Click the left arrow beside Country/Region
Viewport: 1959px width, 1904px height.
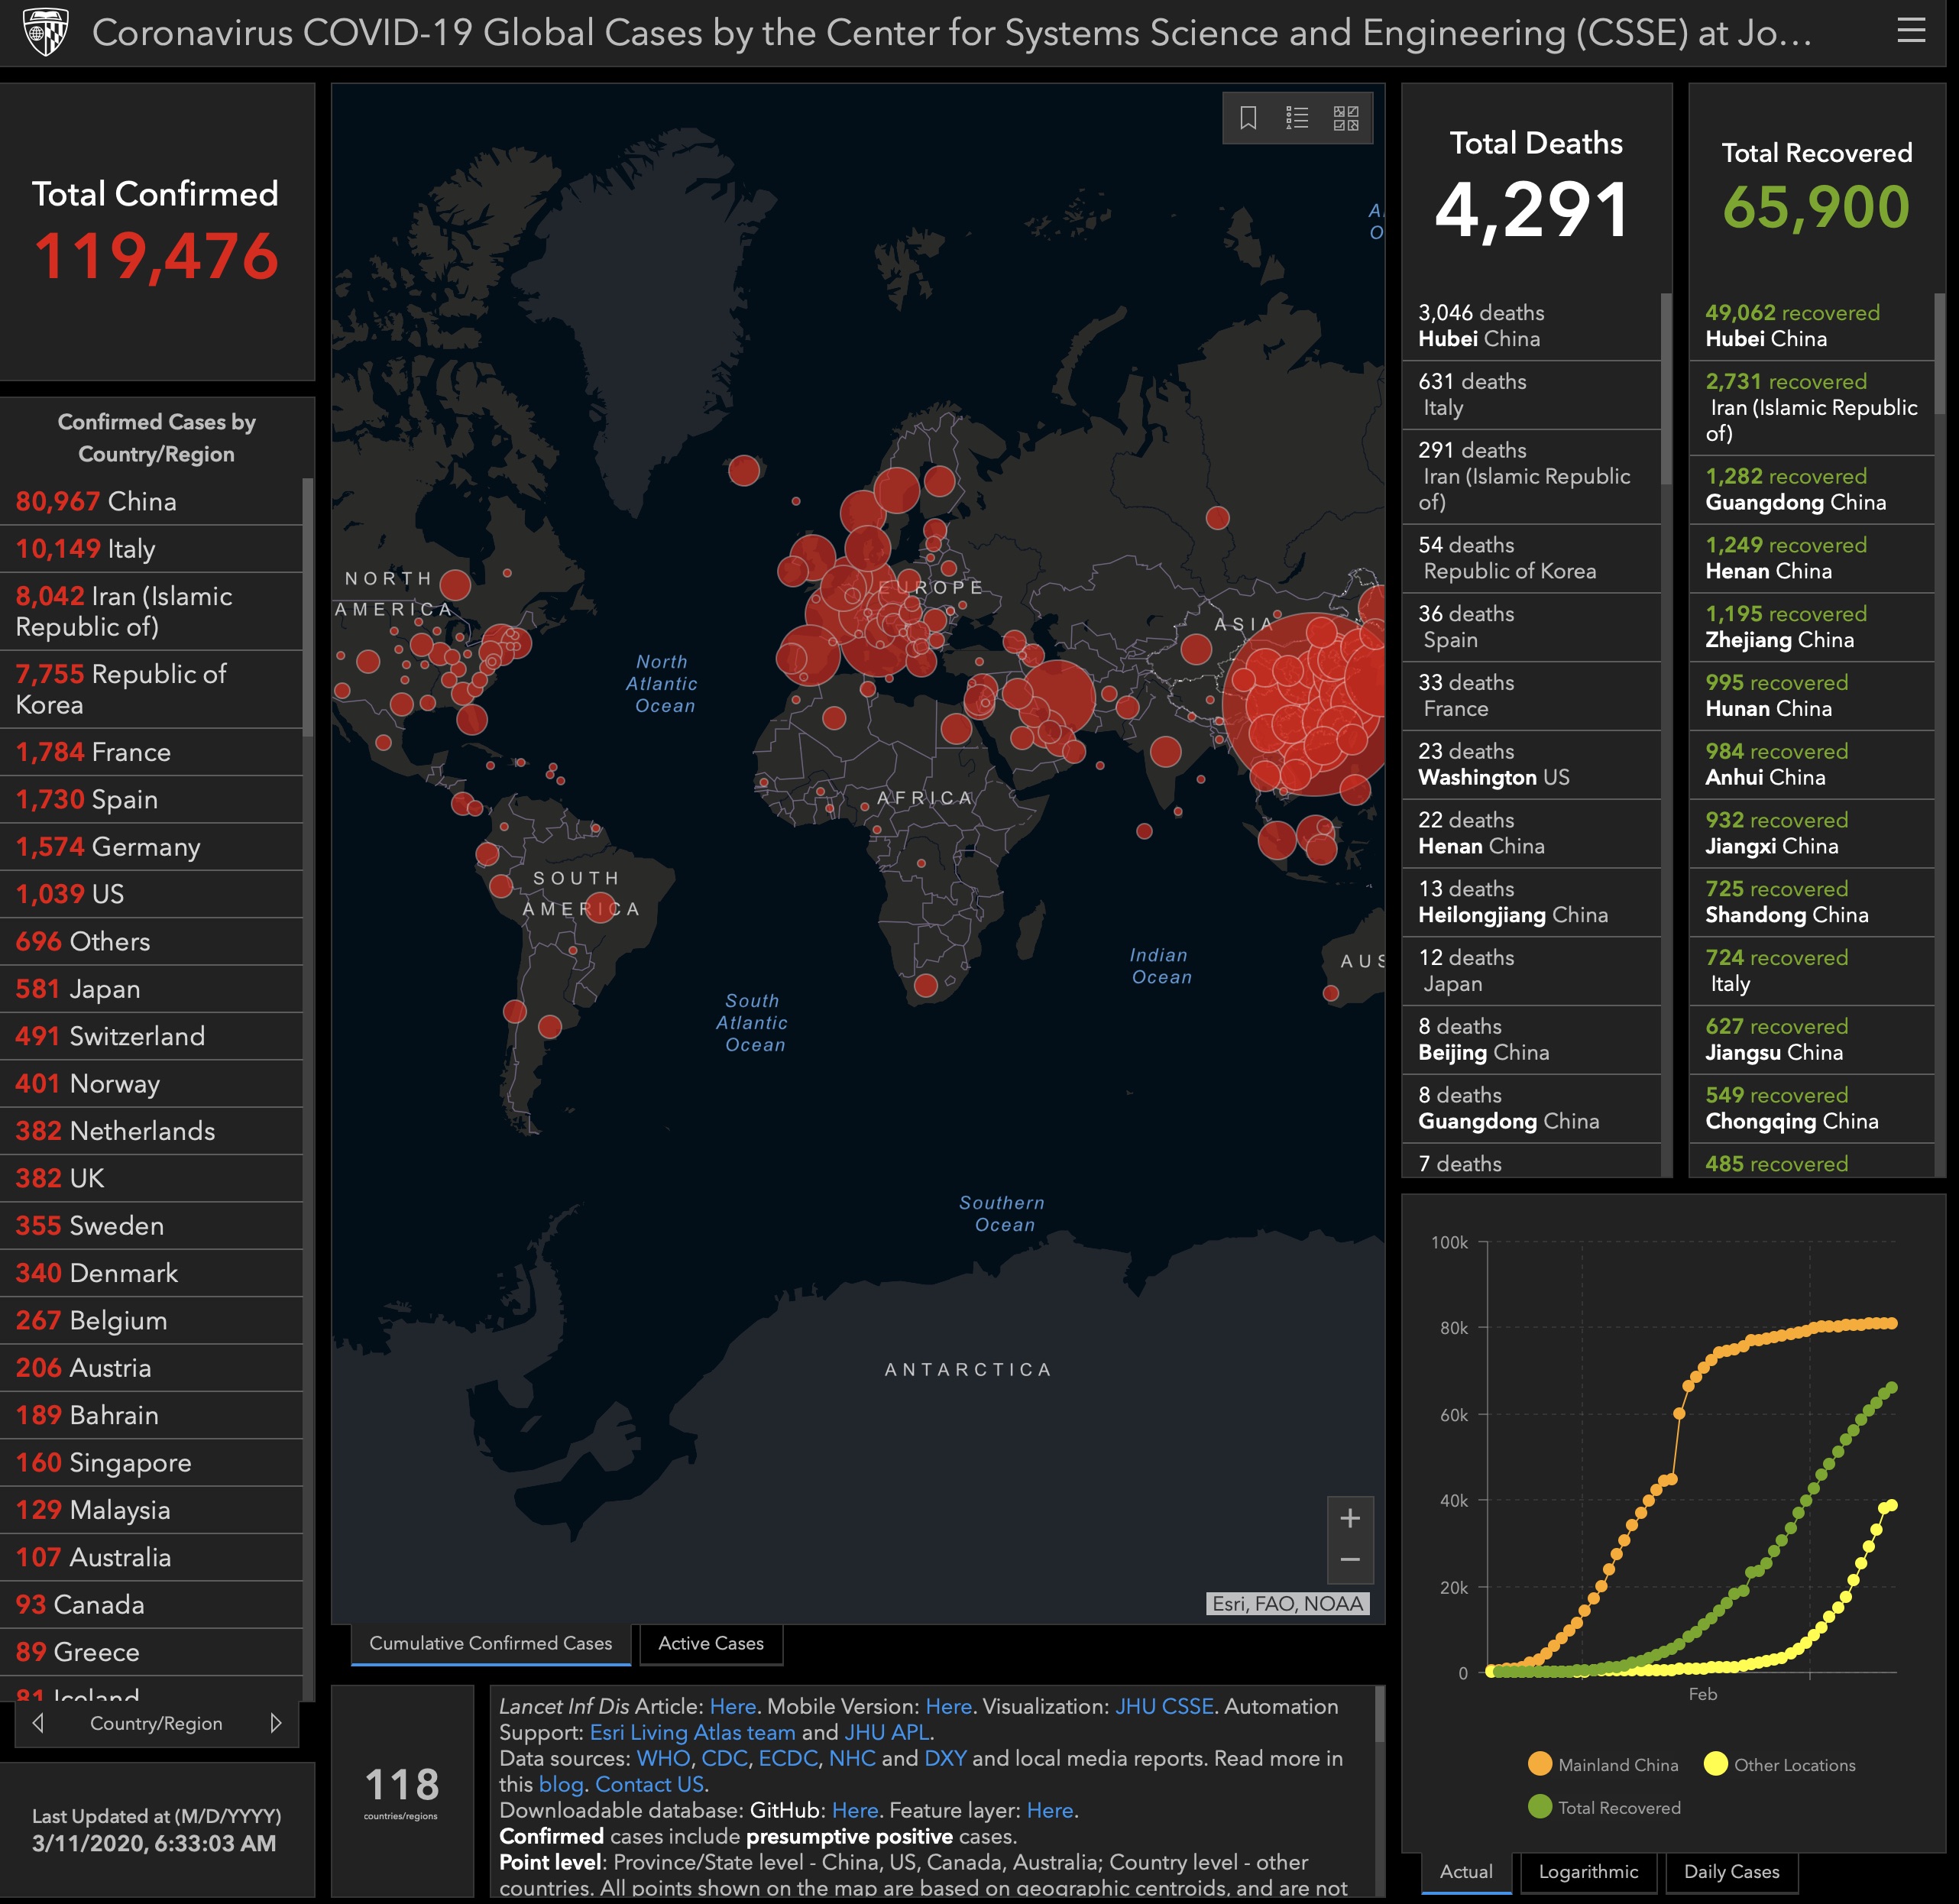[x=38, y=1723]
